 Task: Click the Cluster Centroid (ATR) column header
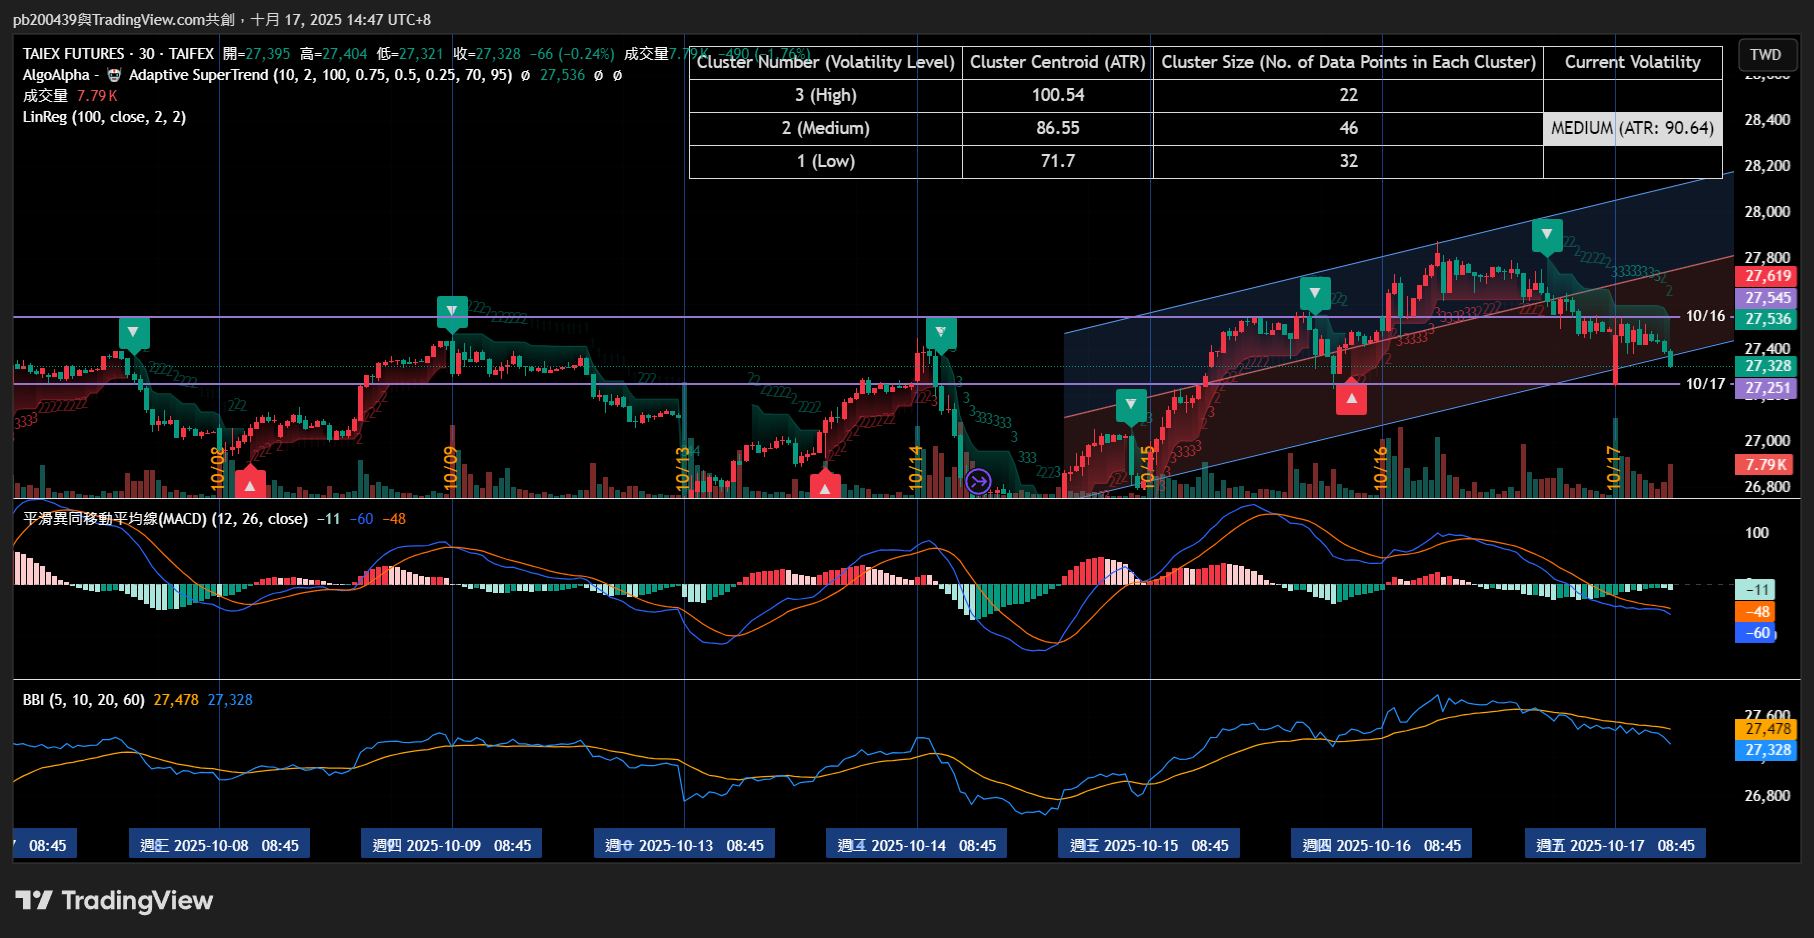click(x=1058, y=62)
